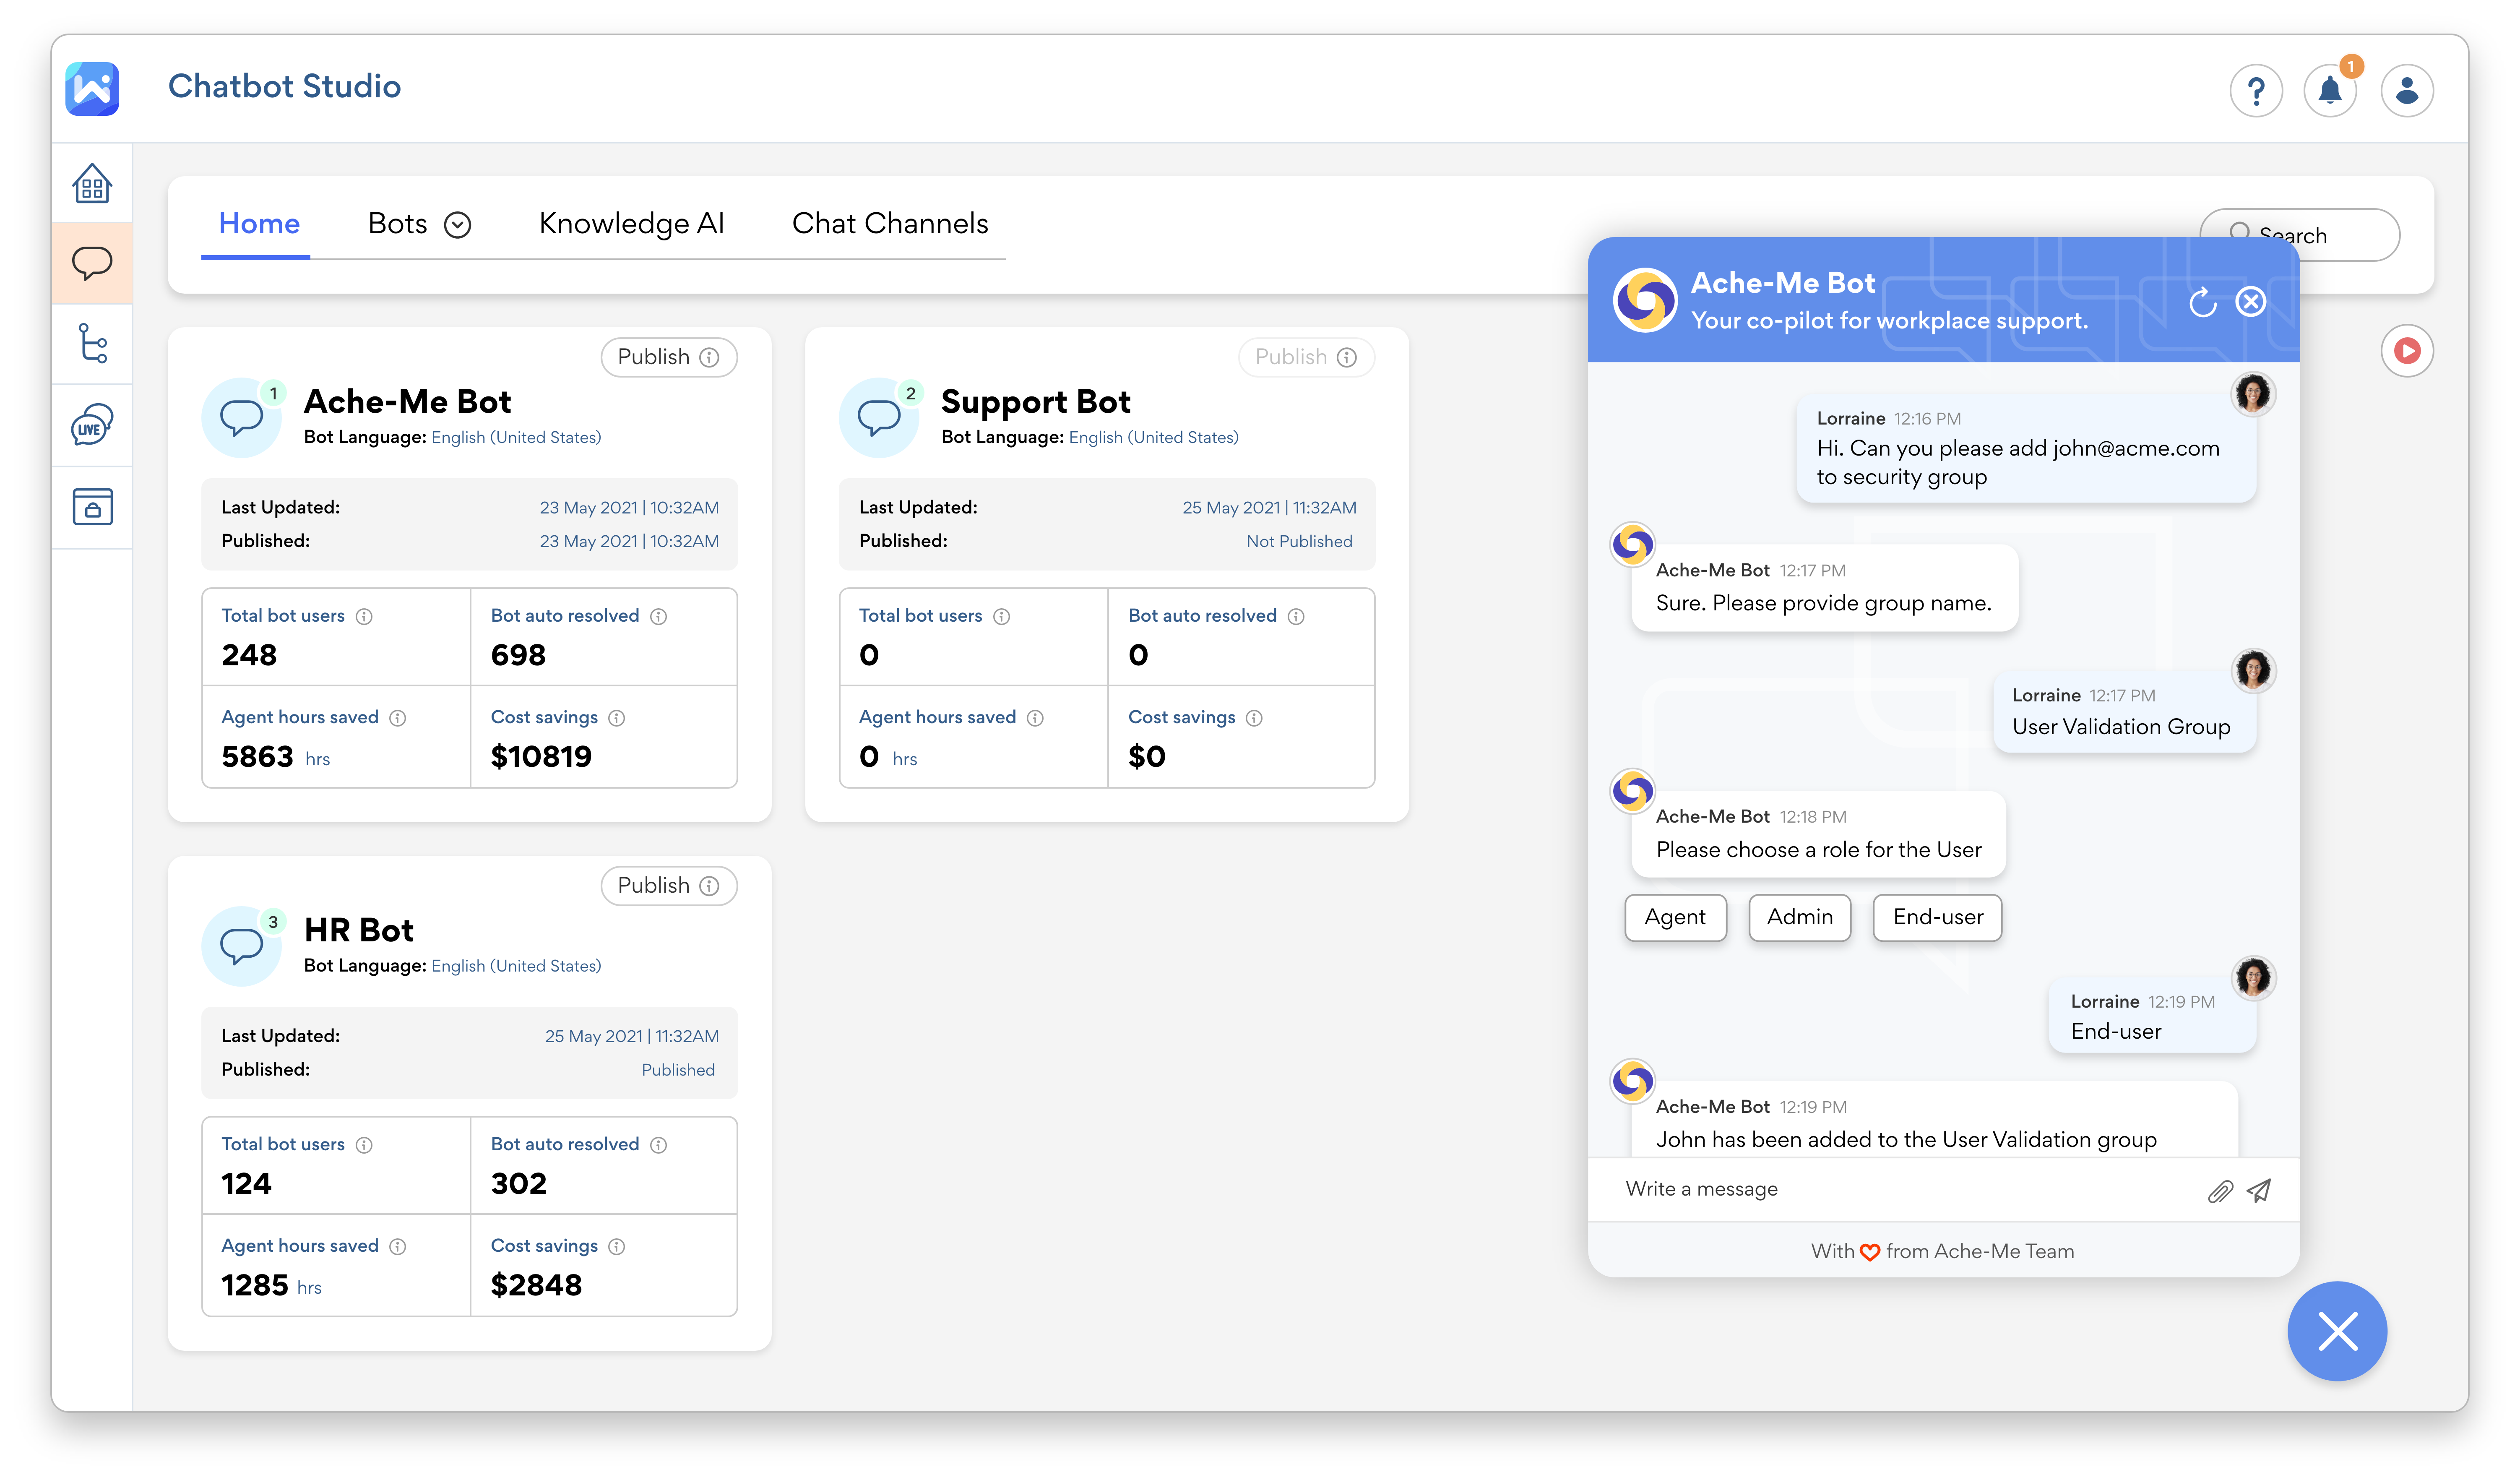The height and width of the screenshot is (1480, 2520).
Task: Click info icon beside HR Bot auto resolved
Action: 658,1145
